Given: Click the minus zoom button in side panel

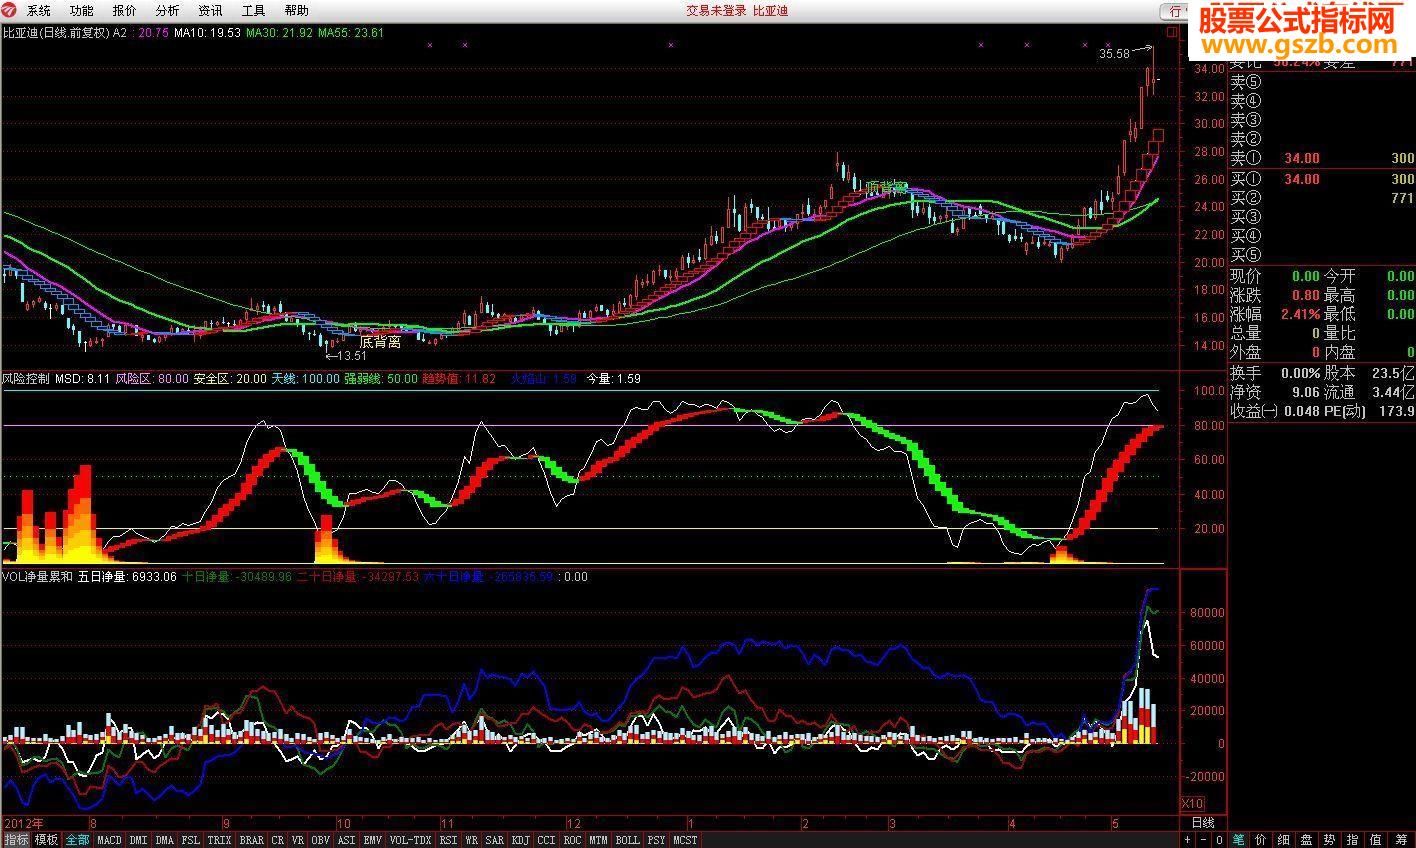Looking at the screenshot, I should point(1205,840).
